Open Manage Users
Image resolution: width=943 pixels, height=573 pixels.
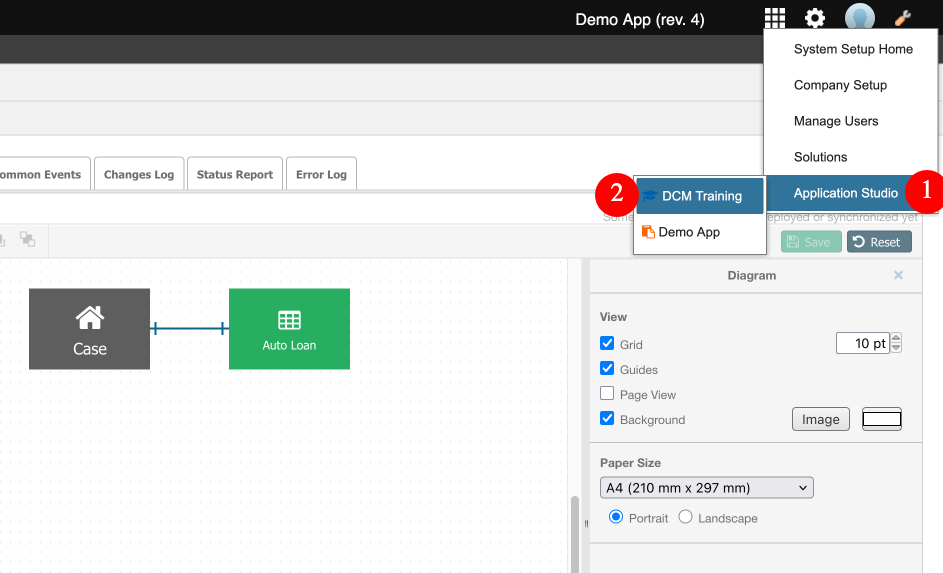836,121
